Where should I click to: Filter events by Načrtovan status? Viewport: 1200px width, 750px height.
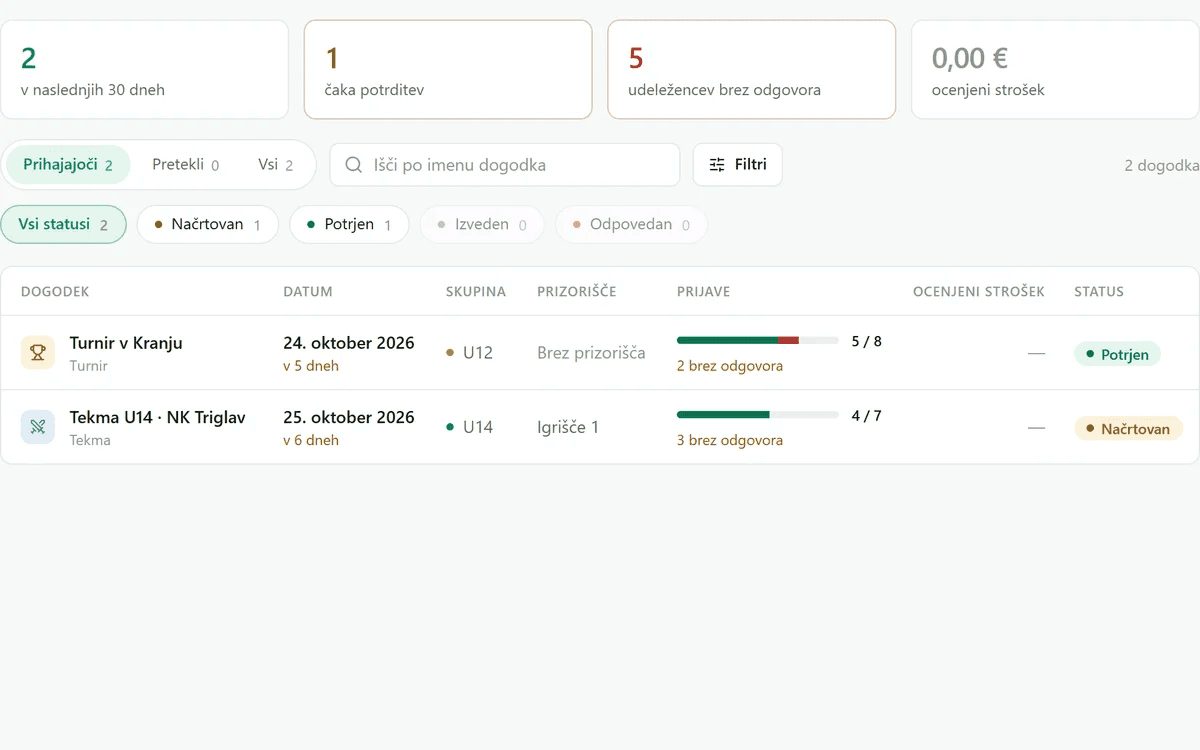207,225
